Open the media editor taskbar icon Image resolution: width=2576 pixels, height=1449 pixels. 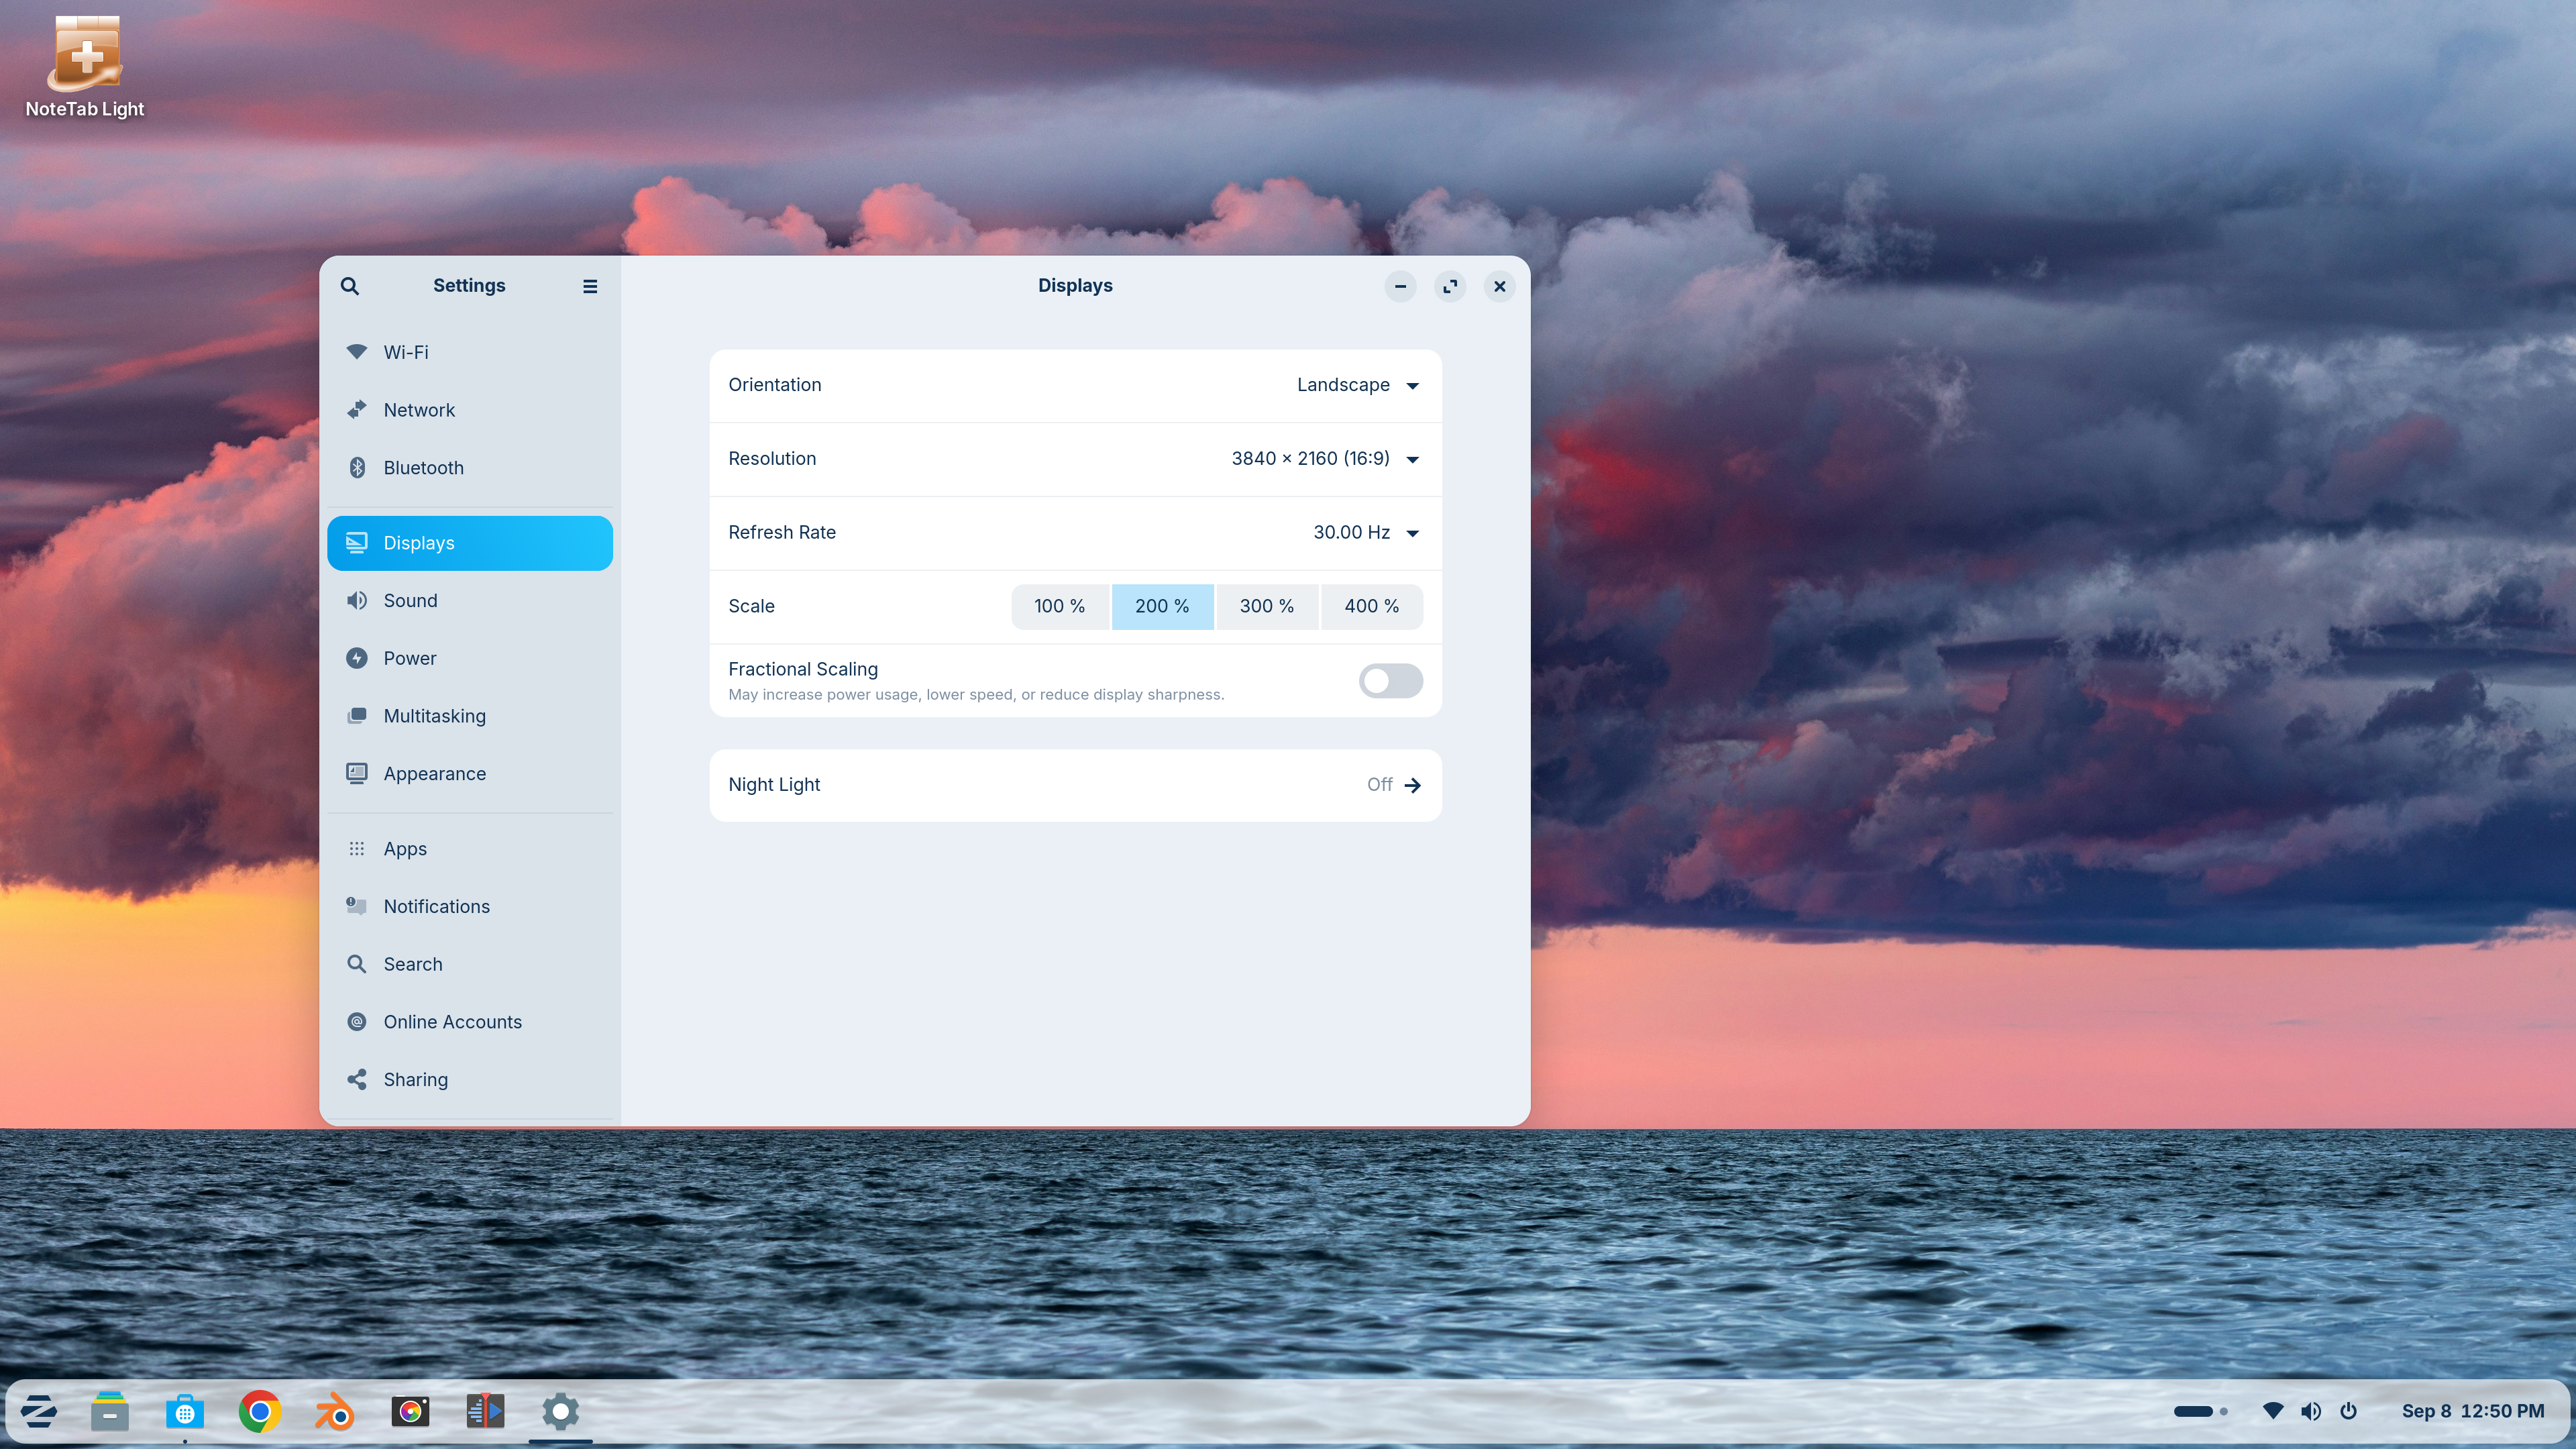(x=485, y=1411)
